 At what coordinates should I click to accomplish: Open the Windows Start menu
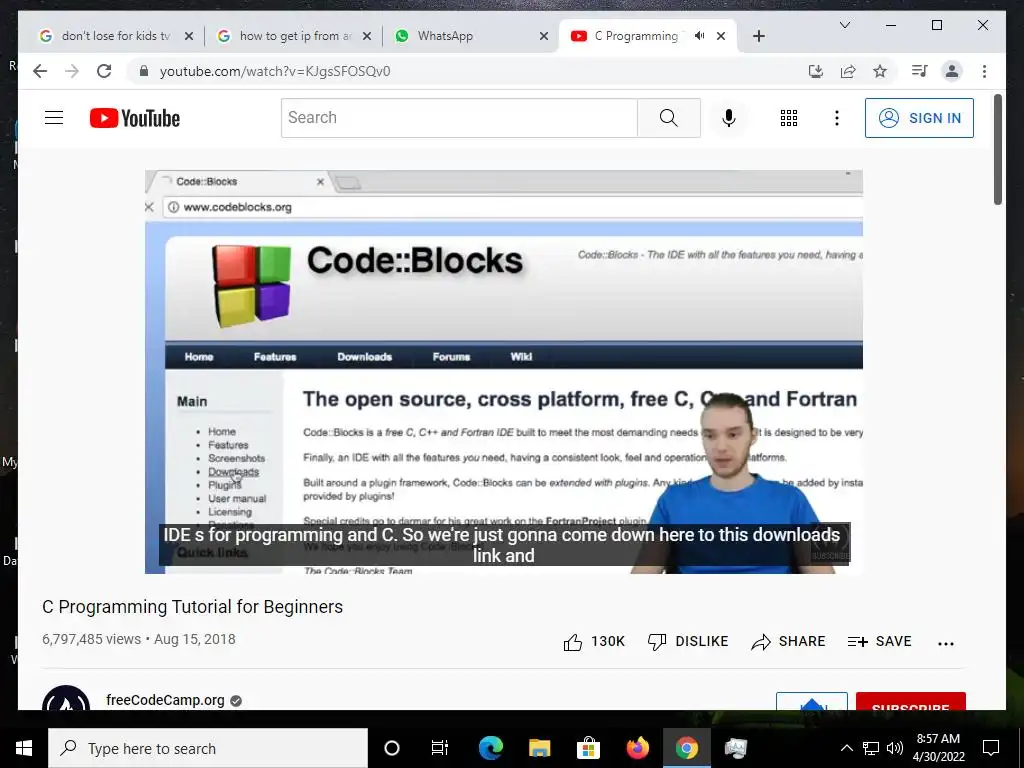[24, 748]
